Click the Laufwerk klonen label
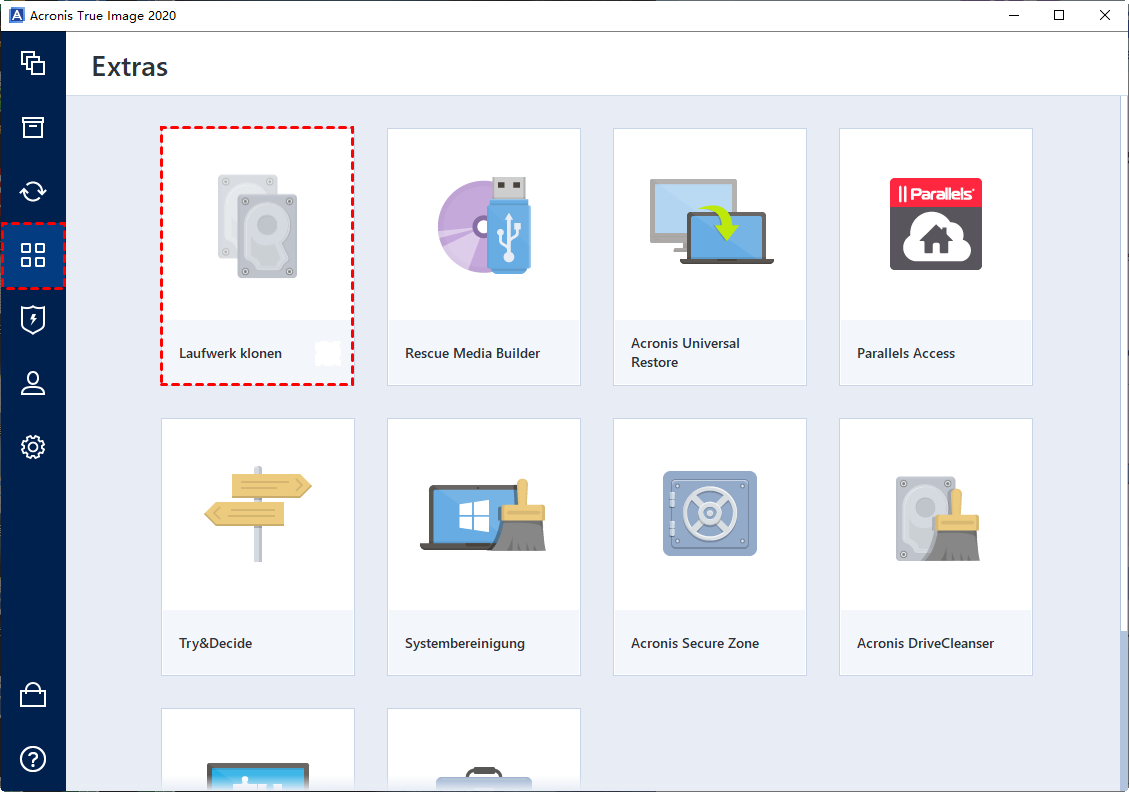 pos(230,354)
